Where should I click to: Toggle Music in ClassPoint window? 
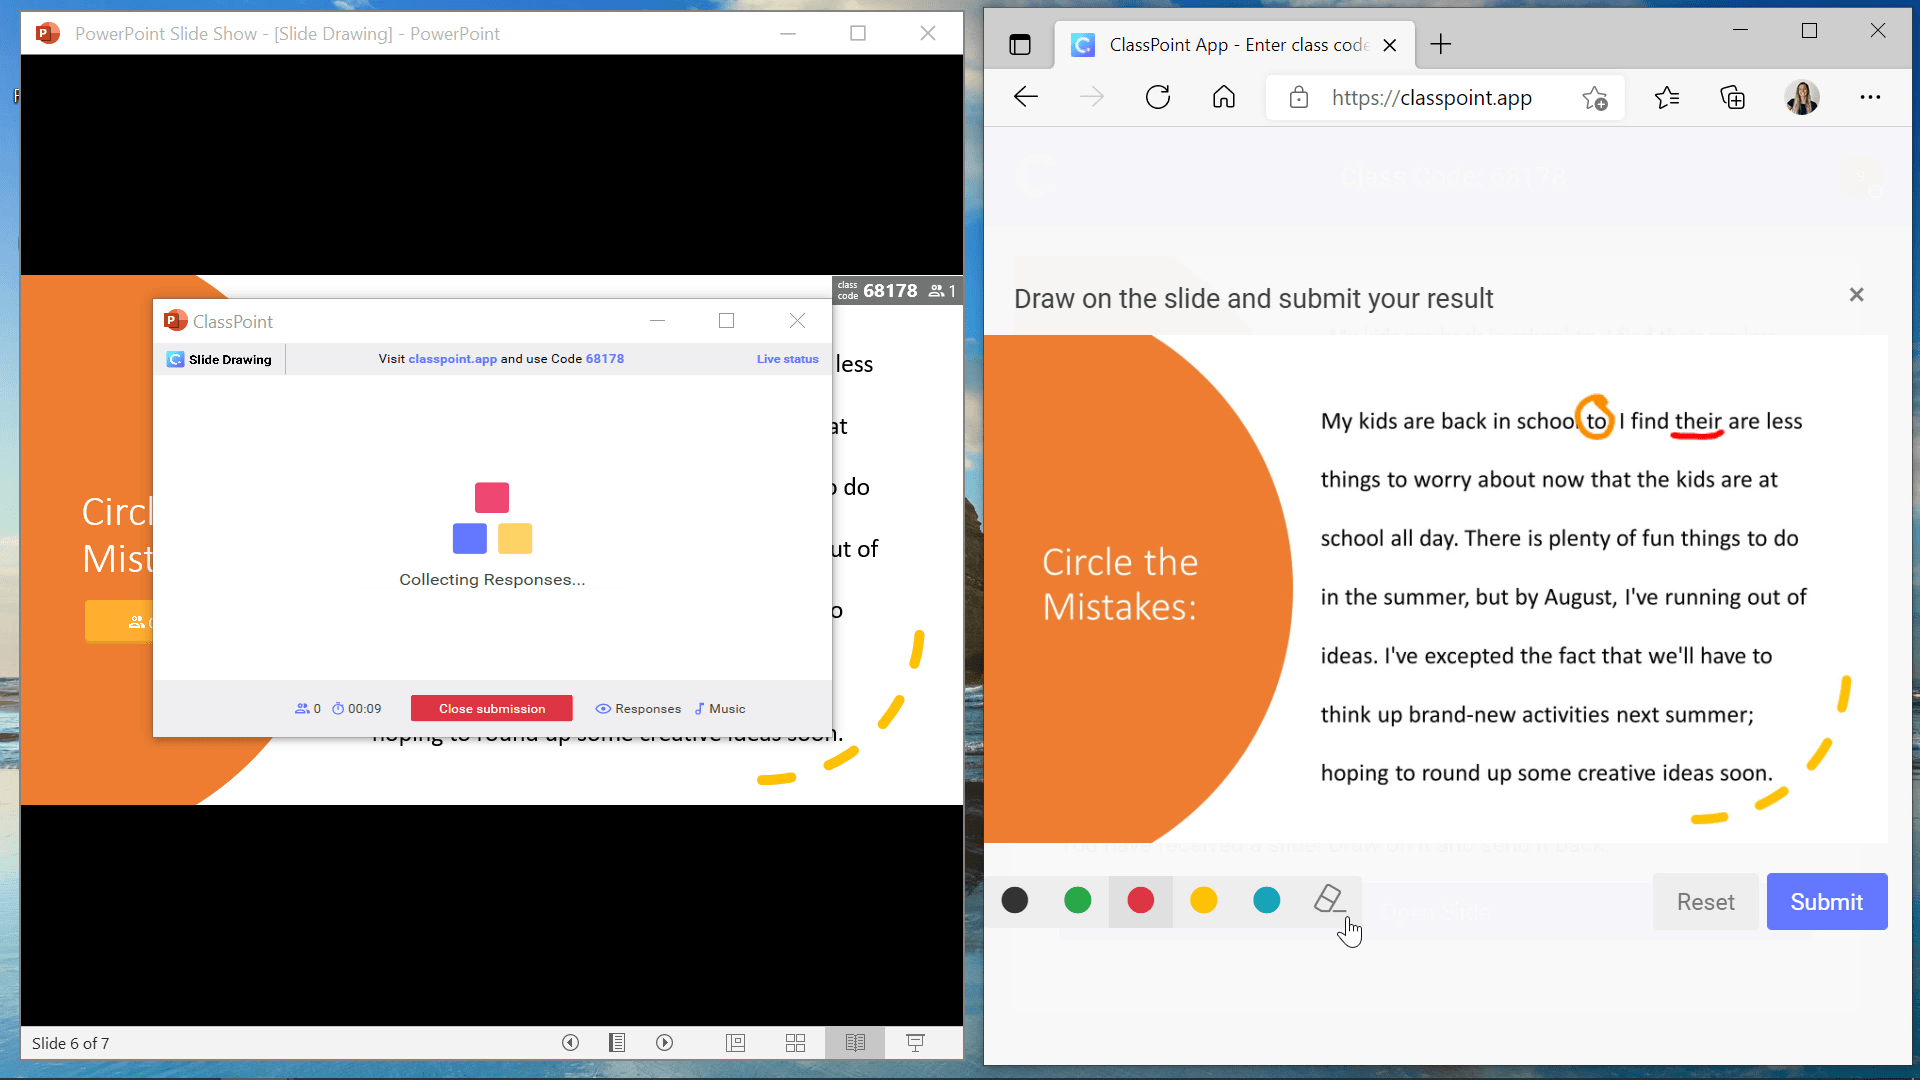coord(720,708)
